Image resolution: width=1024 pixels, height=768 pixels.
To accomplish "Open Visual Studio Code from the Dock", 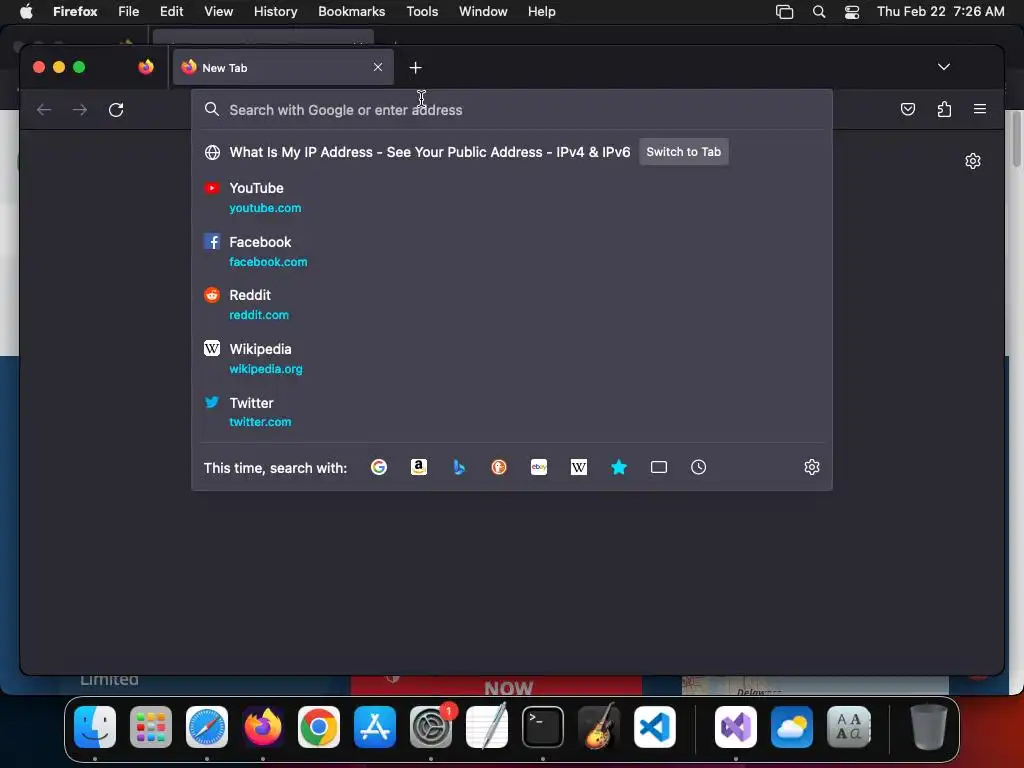I will [655, 727].
